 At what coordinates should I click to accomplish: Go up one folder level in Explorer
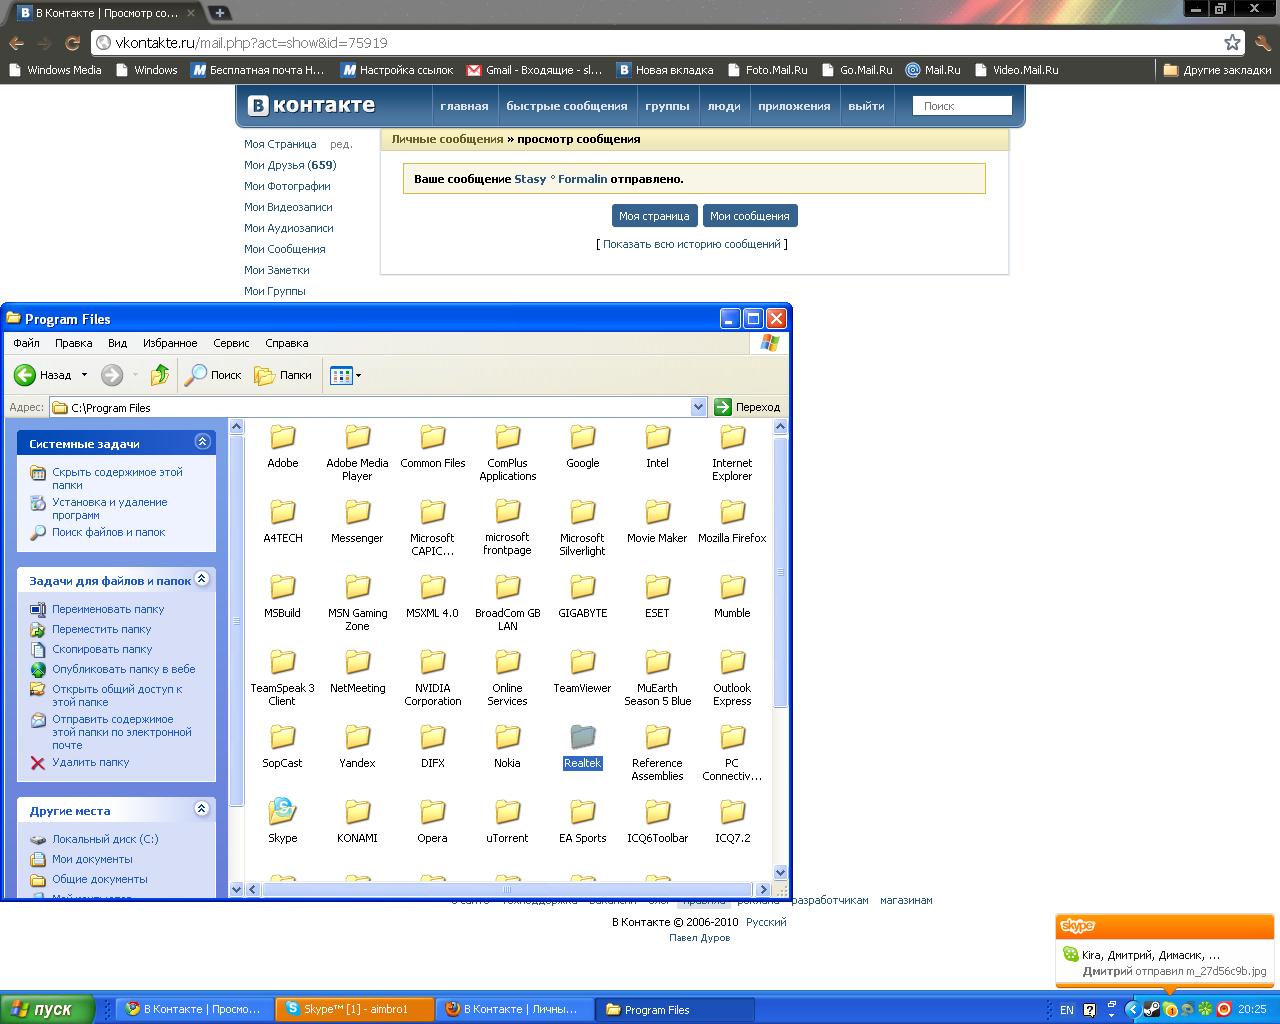[160, 375]
